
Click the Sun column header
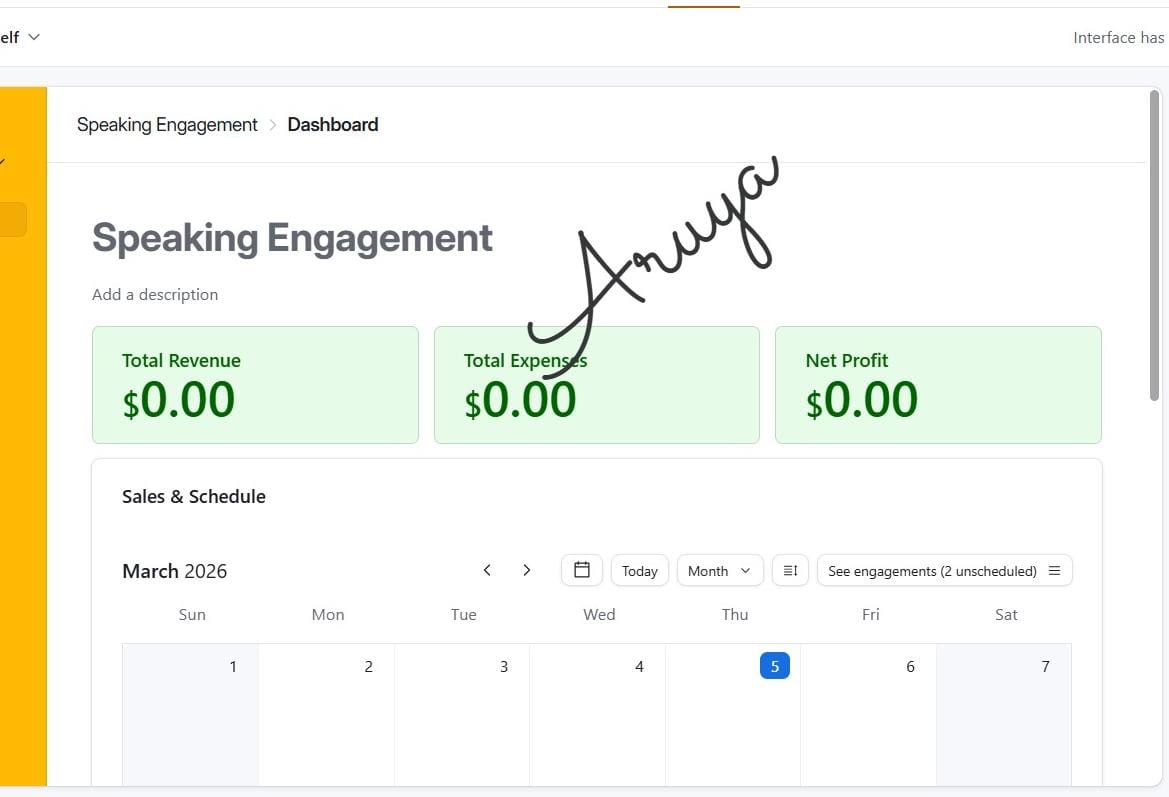192,614
